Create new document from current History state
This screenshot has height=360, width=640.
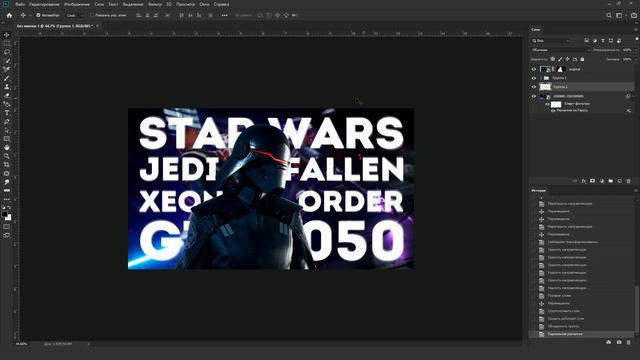pos(609,342)
